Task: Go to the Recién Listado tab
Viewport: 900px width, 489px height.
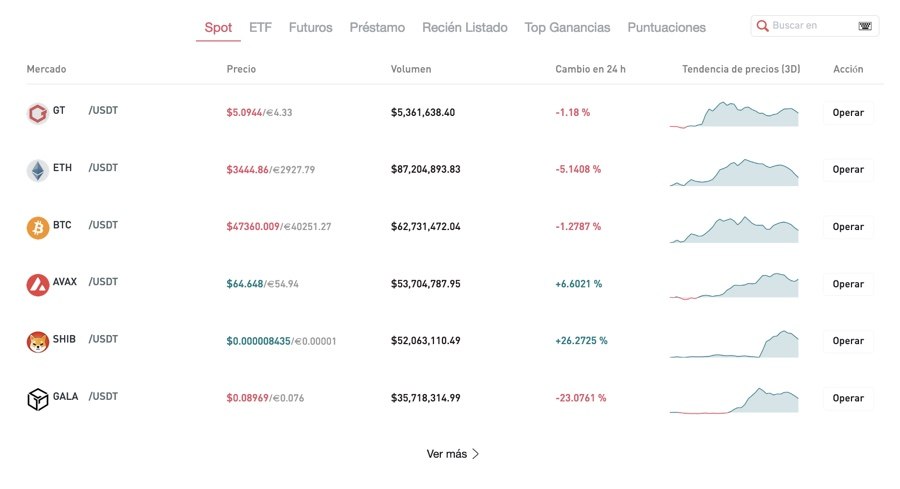Action: click(464, 28)
